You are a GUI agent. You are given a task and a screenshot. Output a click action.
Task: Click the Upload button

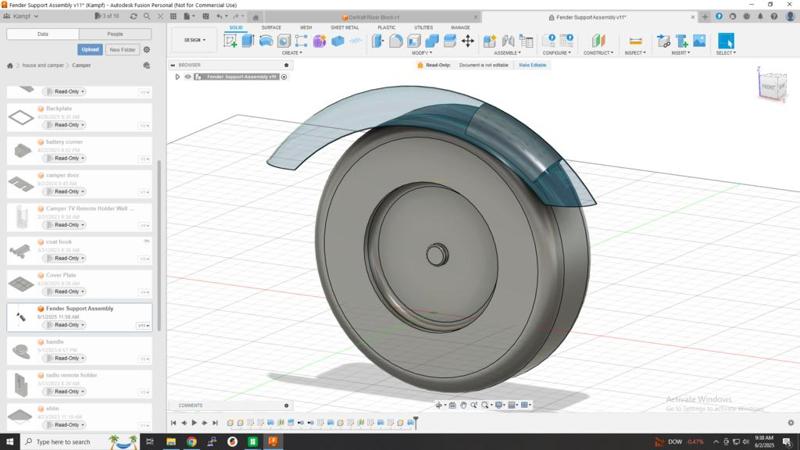click(90, 49)
